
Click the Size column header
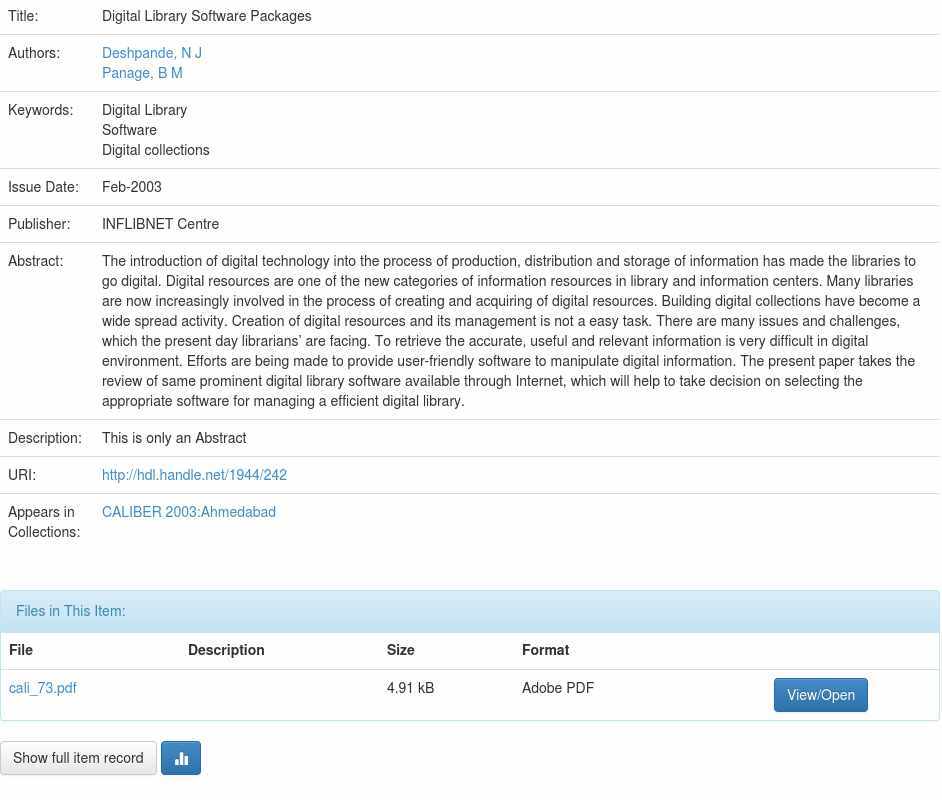pos(400,650)
